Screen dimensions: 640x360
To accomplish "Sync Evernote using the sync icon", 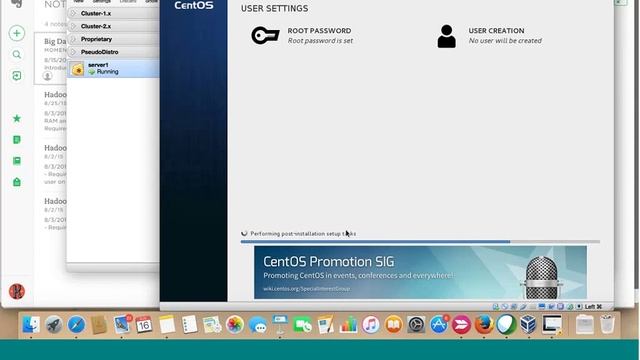I will 17,76.
